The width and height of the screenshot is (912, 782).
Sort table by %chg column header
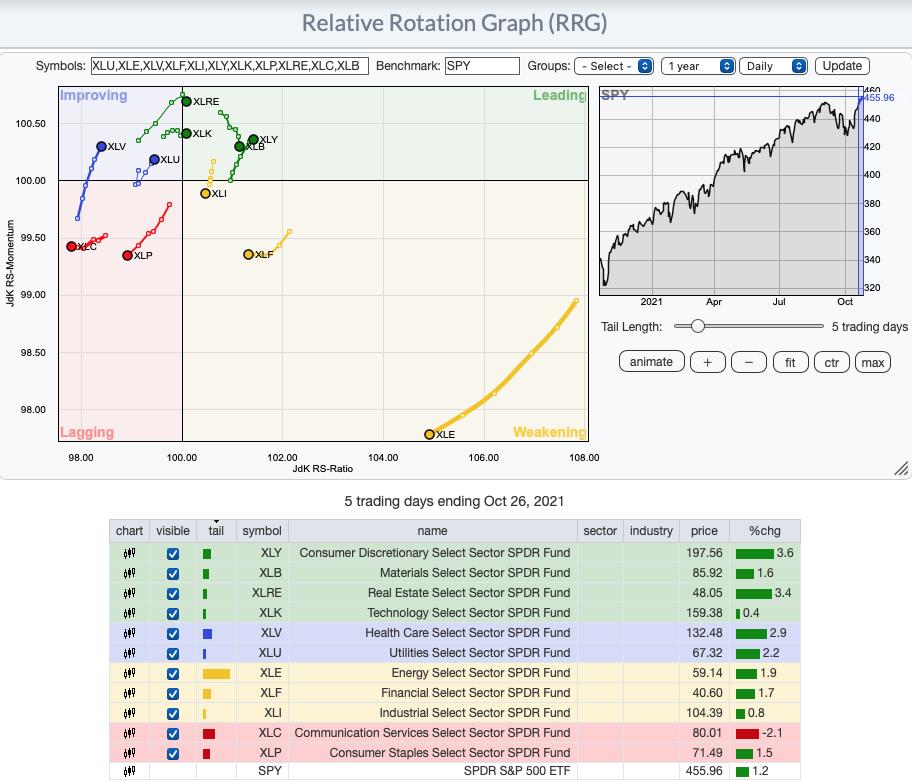(x=765, y=531)
